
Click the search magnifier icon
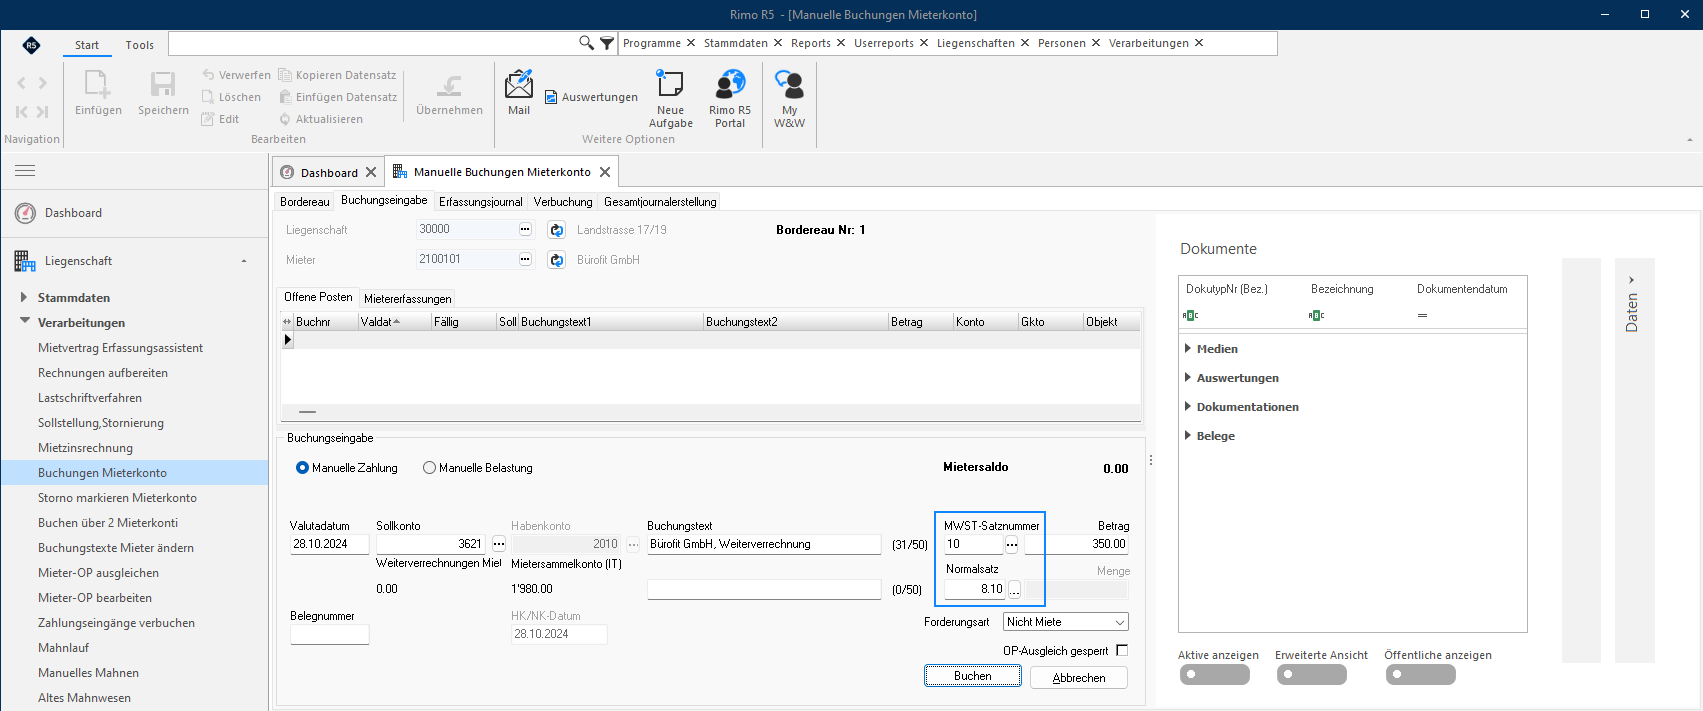point(587,43)
